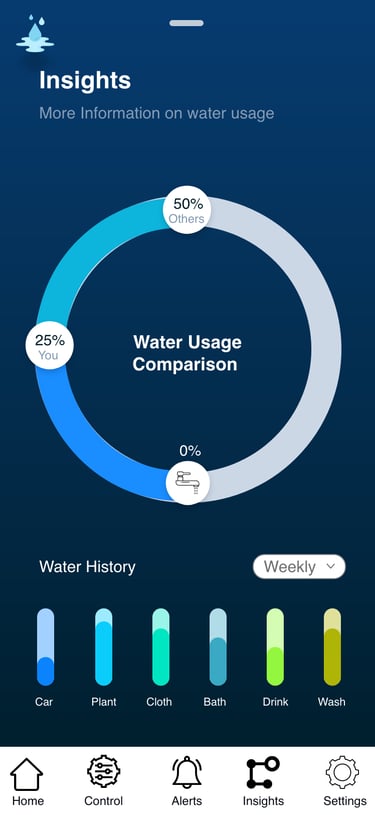
Task: Select the Car usage bar
Action: pyautogui.click(x=45, y=647)
